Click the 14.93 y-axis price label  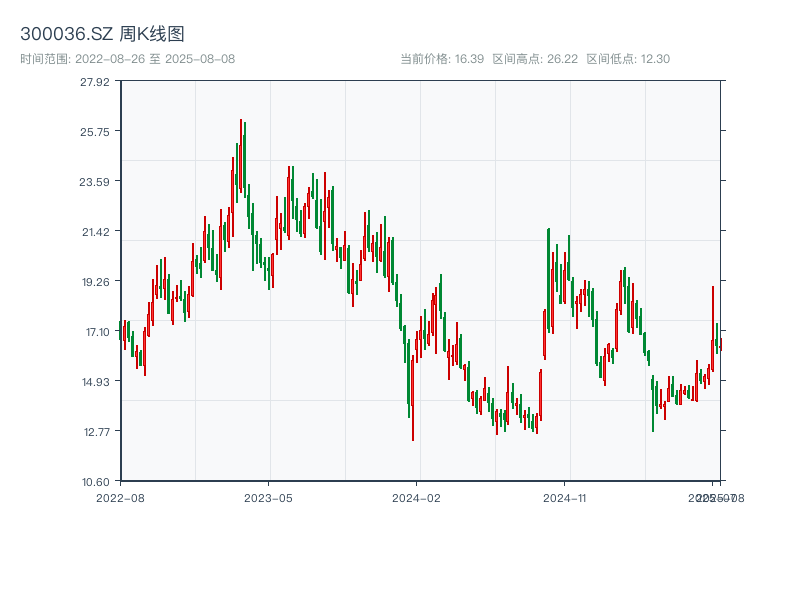[95, 381]
